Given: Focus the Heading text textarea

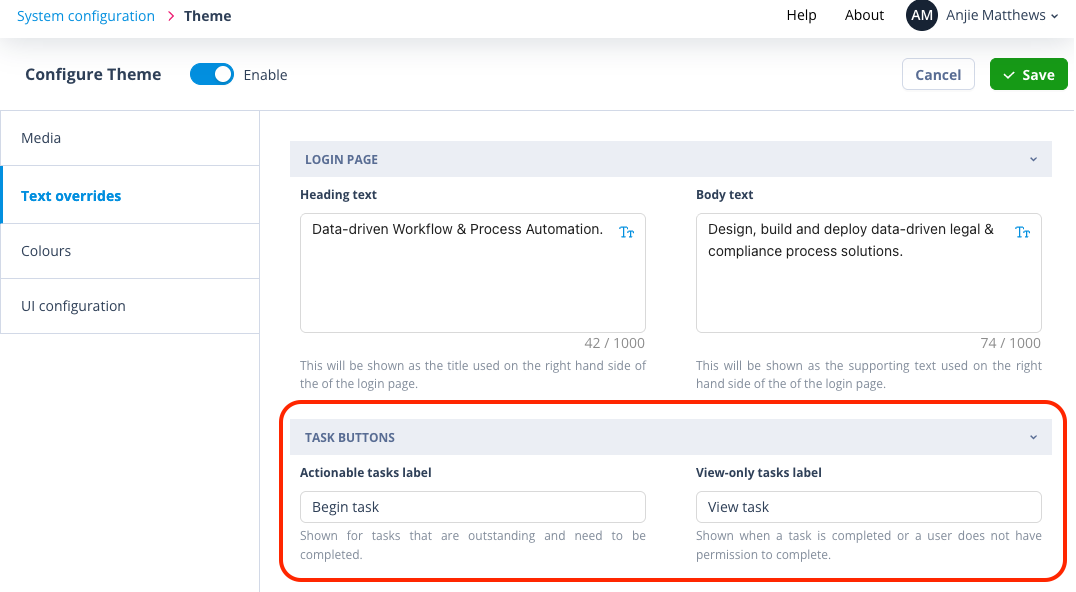Looking at the screenshot, I should pos(473,273).
